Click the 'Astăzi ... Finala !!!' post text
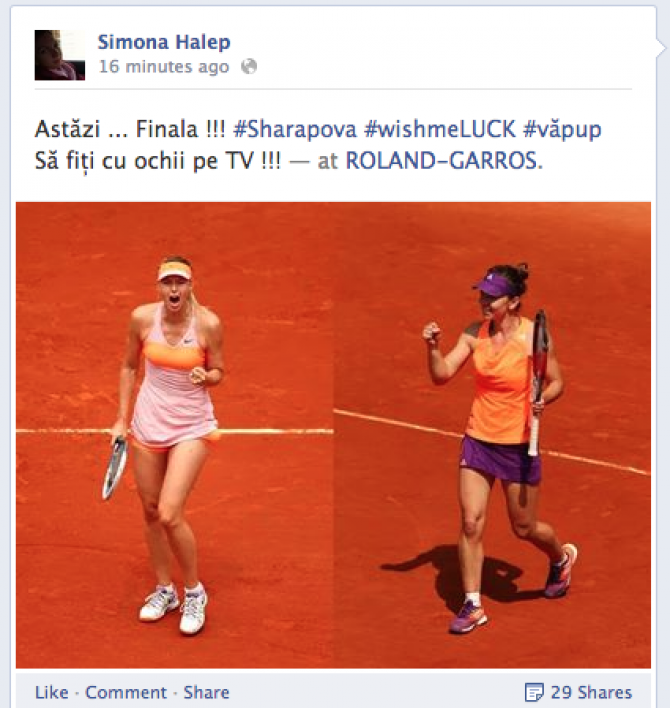670x708 pixels. (130, 129)
